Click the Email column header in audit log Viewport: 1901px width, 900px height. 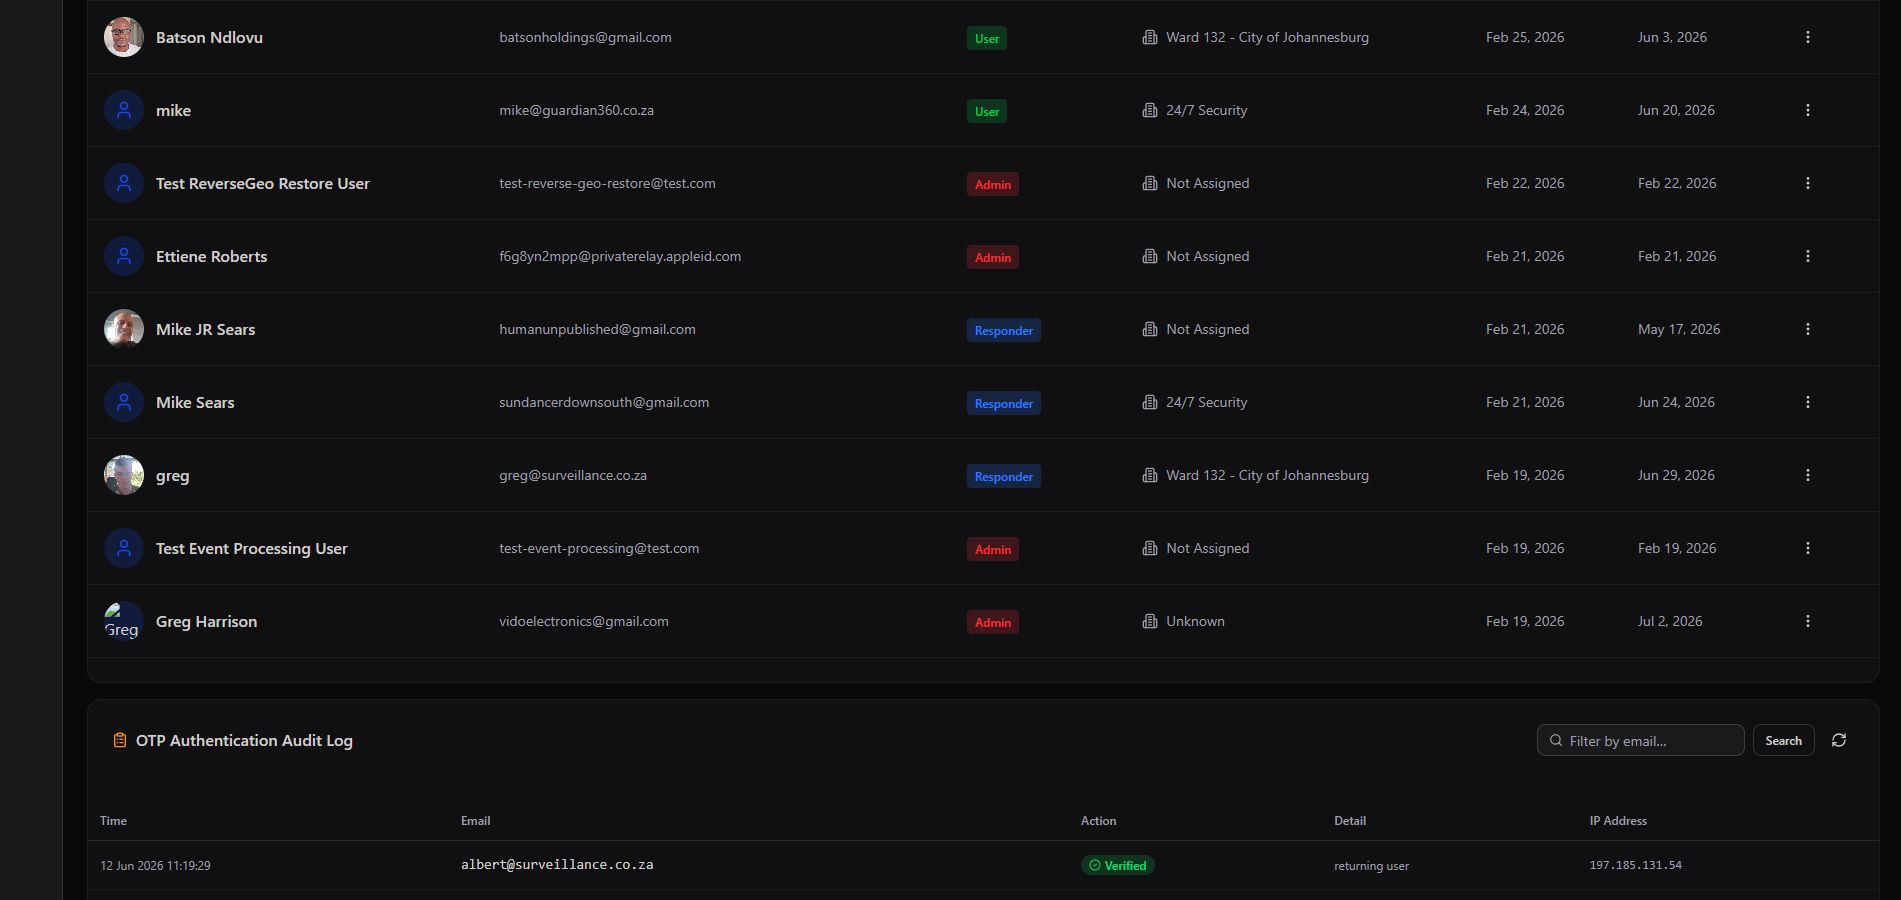coord(475,821)
